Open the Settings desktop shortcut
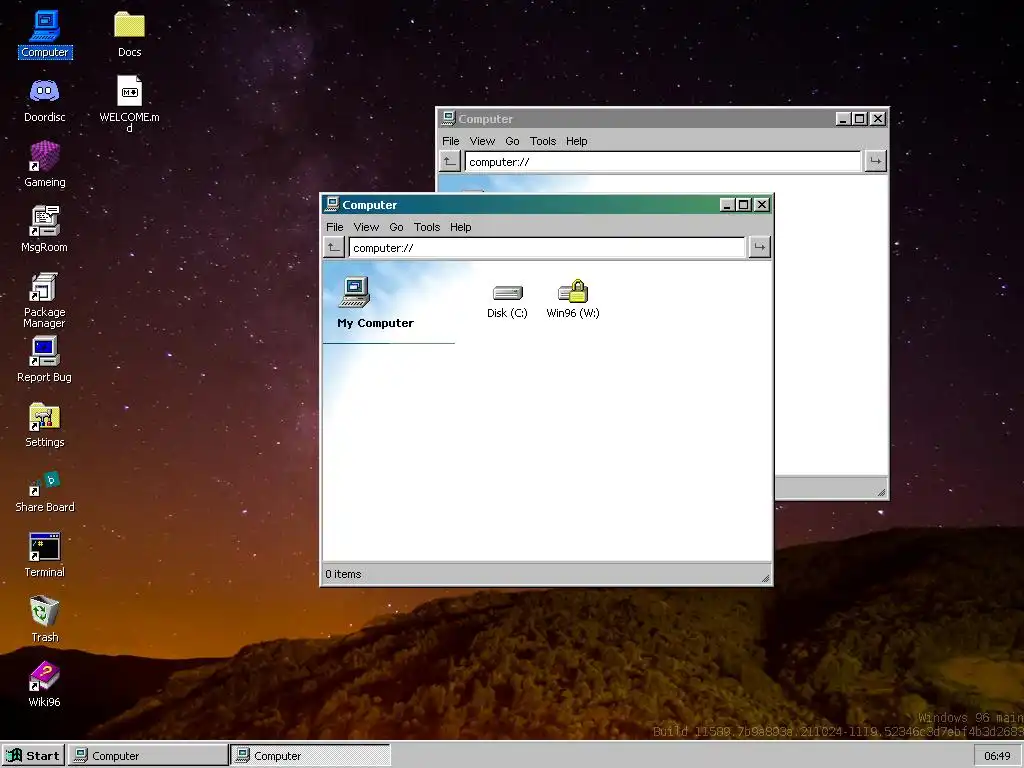 pos(44,424)
